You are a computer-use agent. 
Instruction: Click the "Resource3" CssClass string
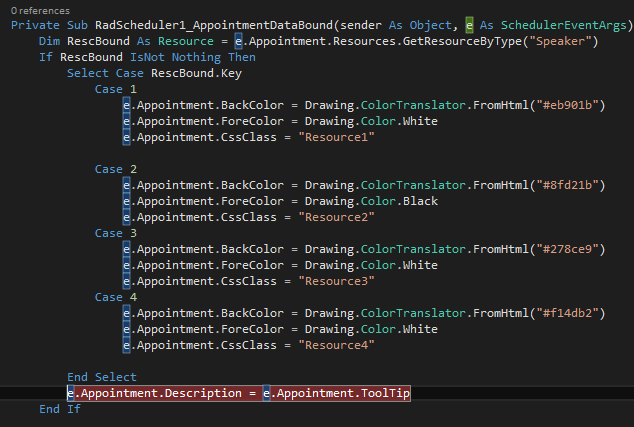(x=337, y=281)
